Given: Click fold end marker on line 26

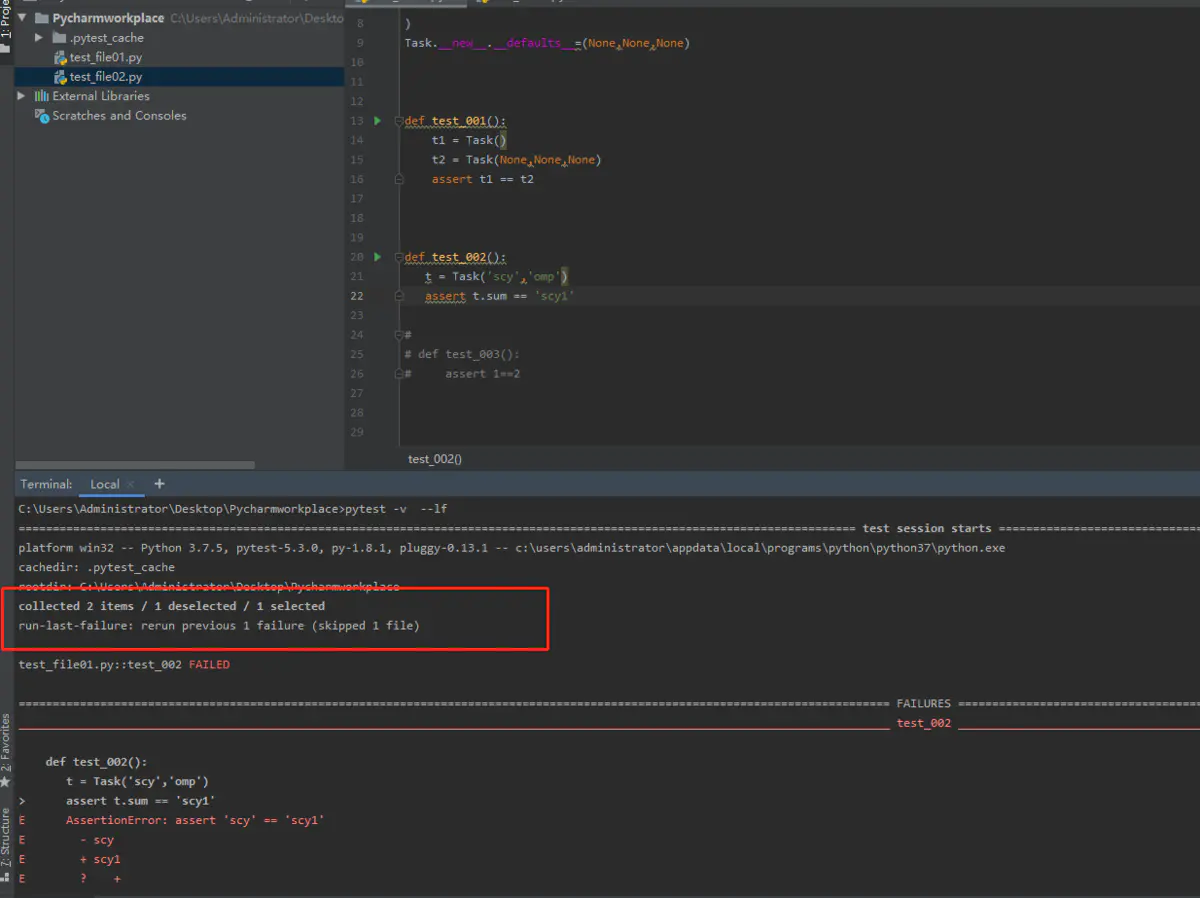Looking at the screenshot, I should [x=398, y=374].
